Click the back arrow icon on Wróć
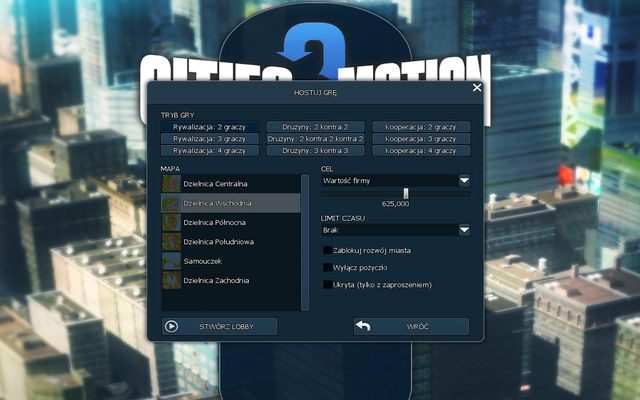 click(x=363, y=326)
